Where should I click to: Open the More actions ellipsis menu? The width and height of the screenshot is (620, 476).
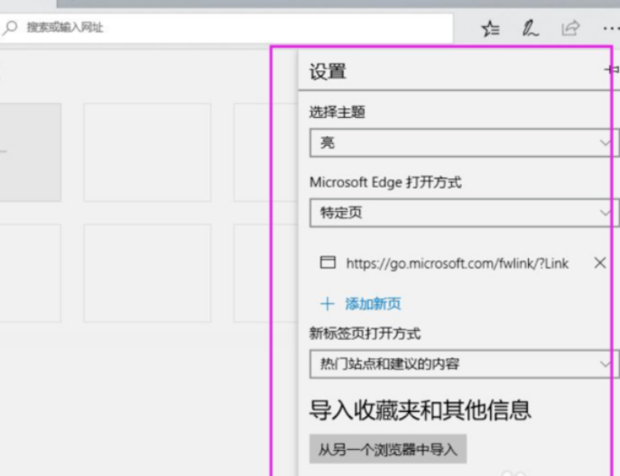tap(611, 28)
